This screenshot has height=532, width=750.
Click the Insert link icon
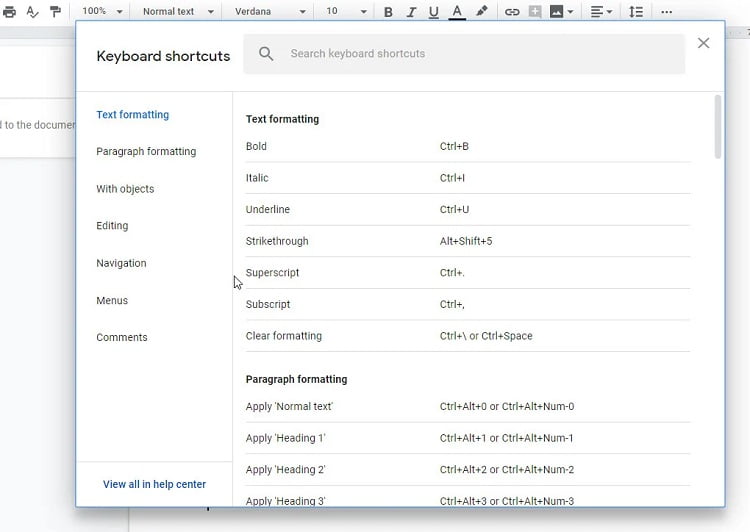512,12
